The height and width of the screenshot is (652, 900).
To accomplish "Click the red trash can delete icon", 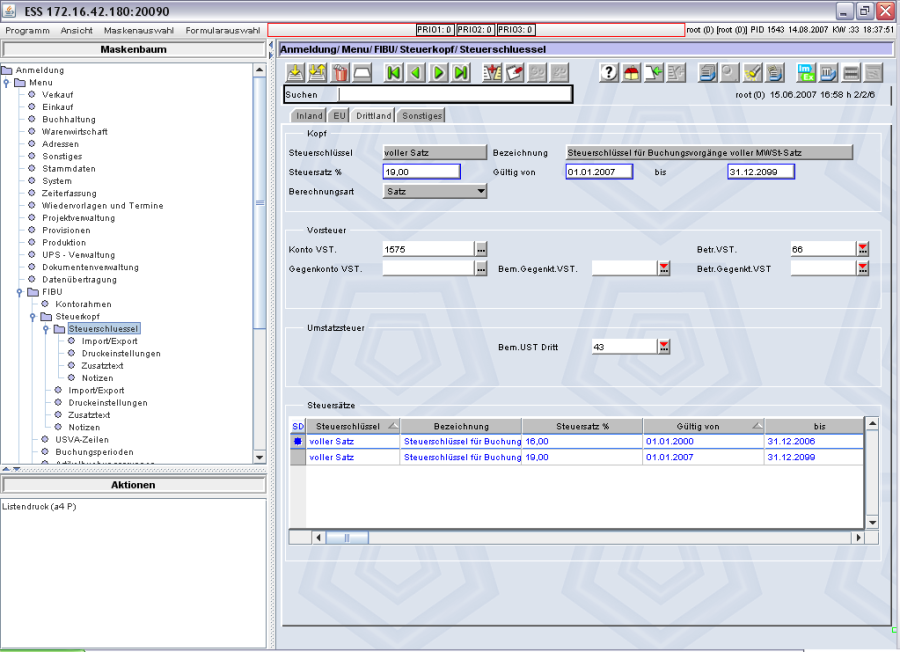I will pyautogui.click(x=340, y=73).
